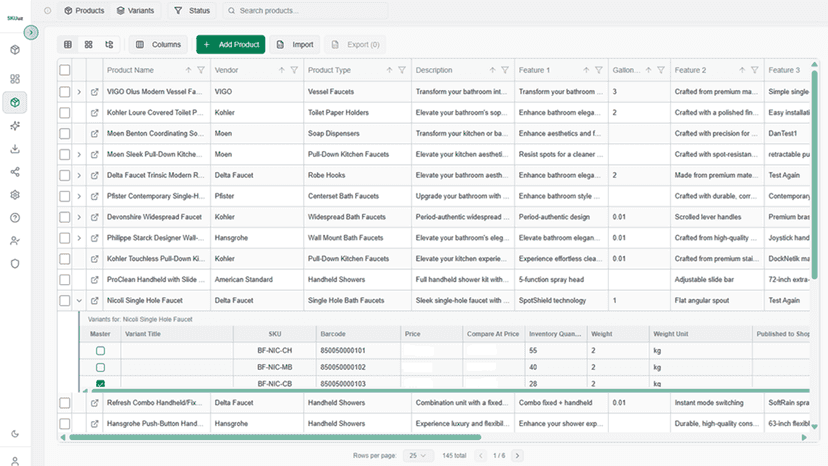Tick the select-all header checkbox

point(64,70)
